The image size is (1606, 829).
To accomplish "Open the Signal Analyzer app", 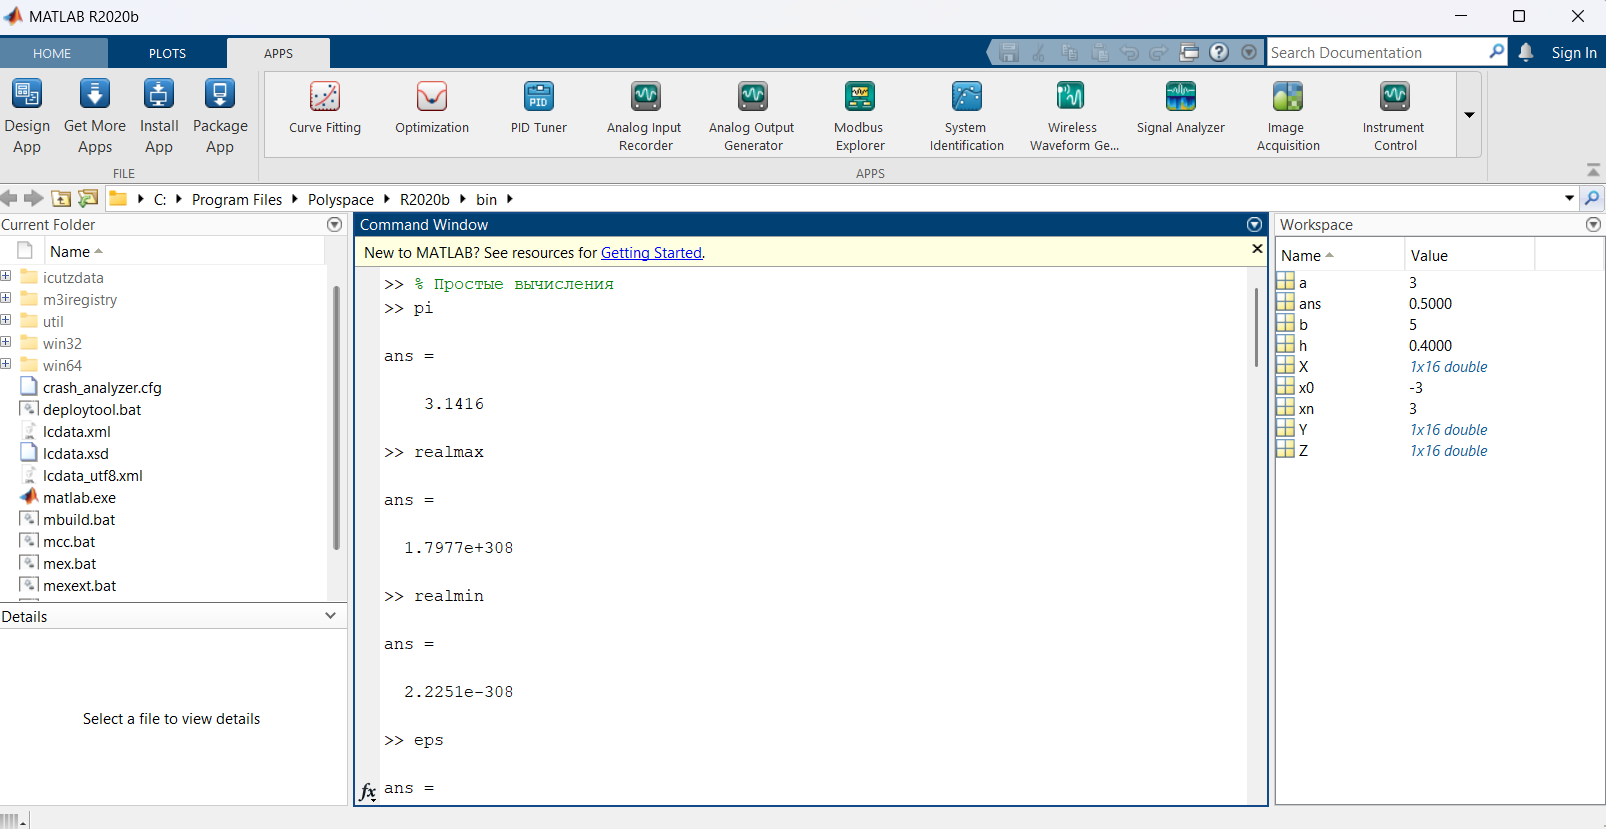I will 1180,108.
